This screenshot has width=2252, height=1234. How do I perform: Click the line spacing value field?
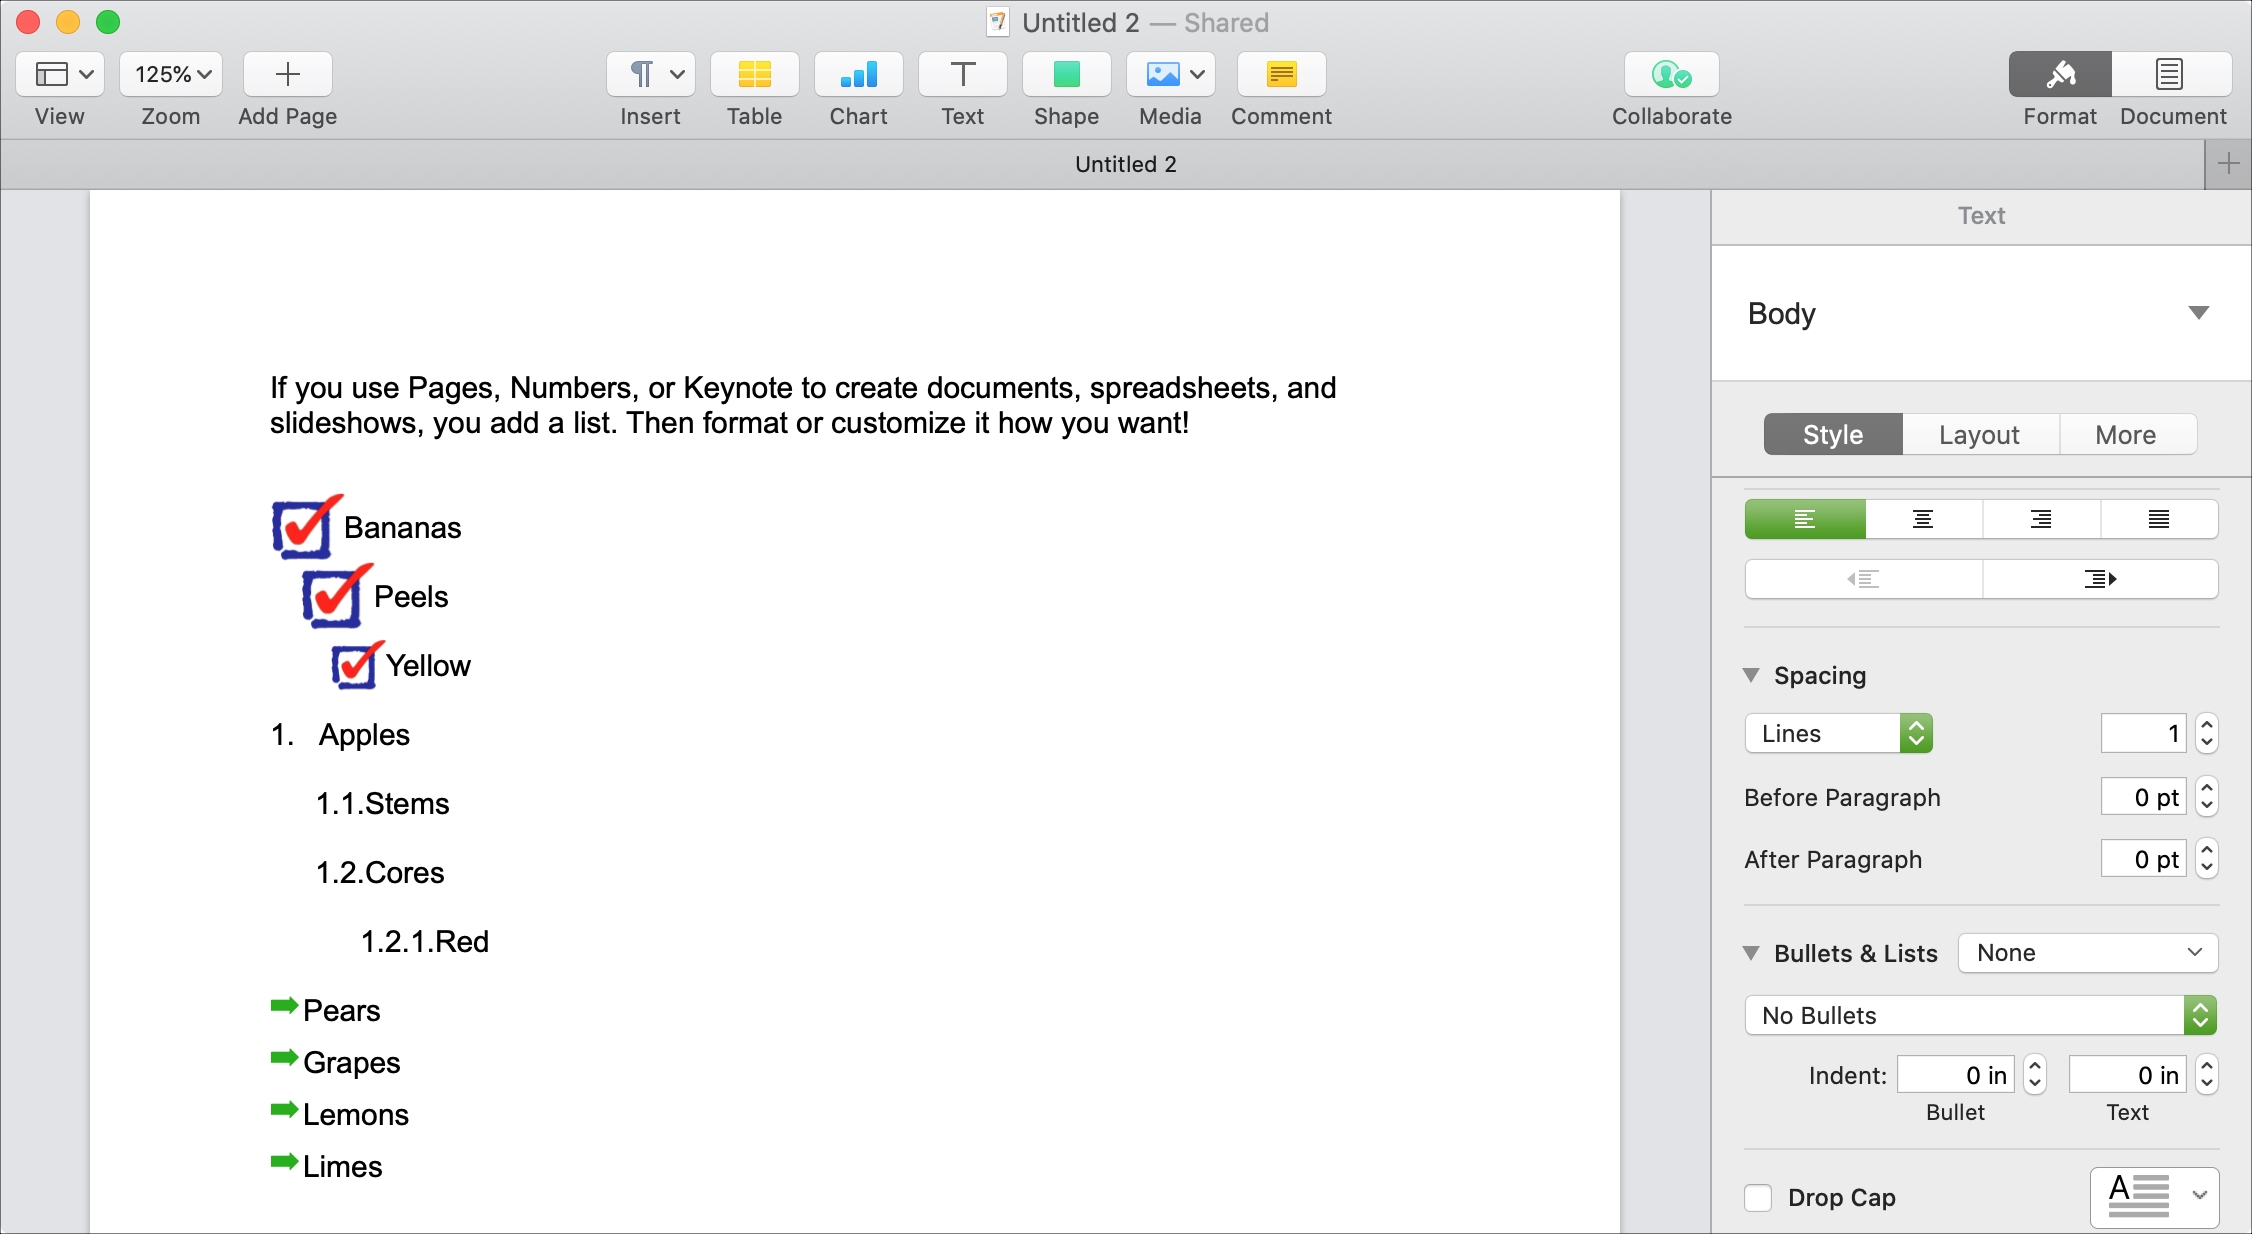tap(2143, 733)
